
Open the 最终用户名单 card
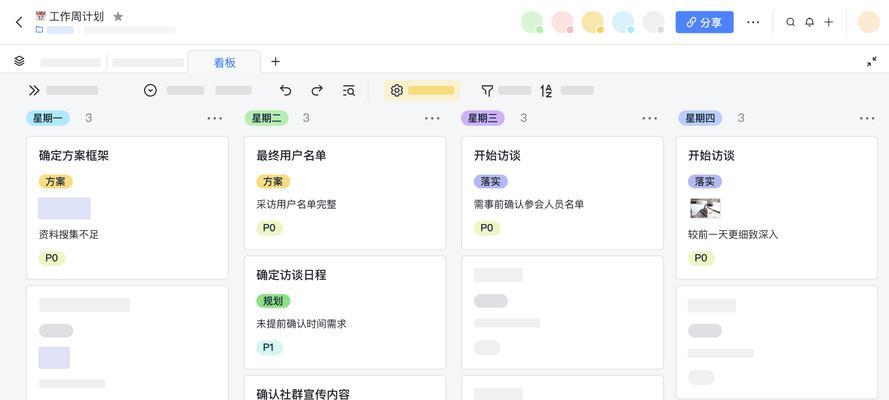click(345, 193)
